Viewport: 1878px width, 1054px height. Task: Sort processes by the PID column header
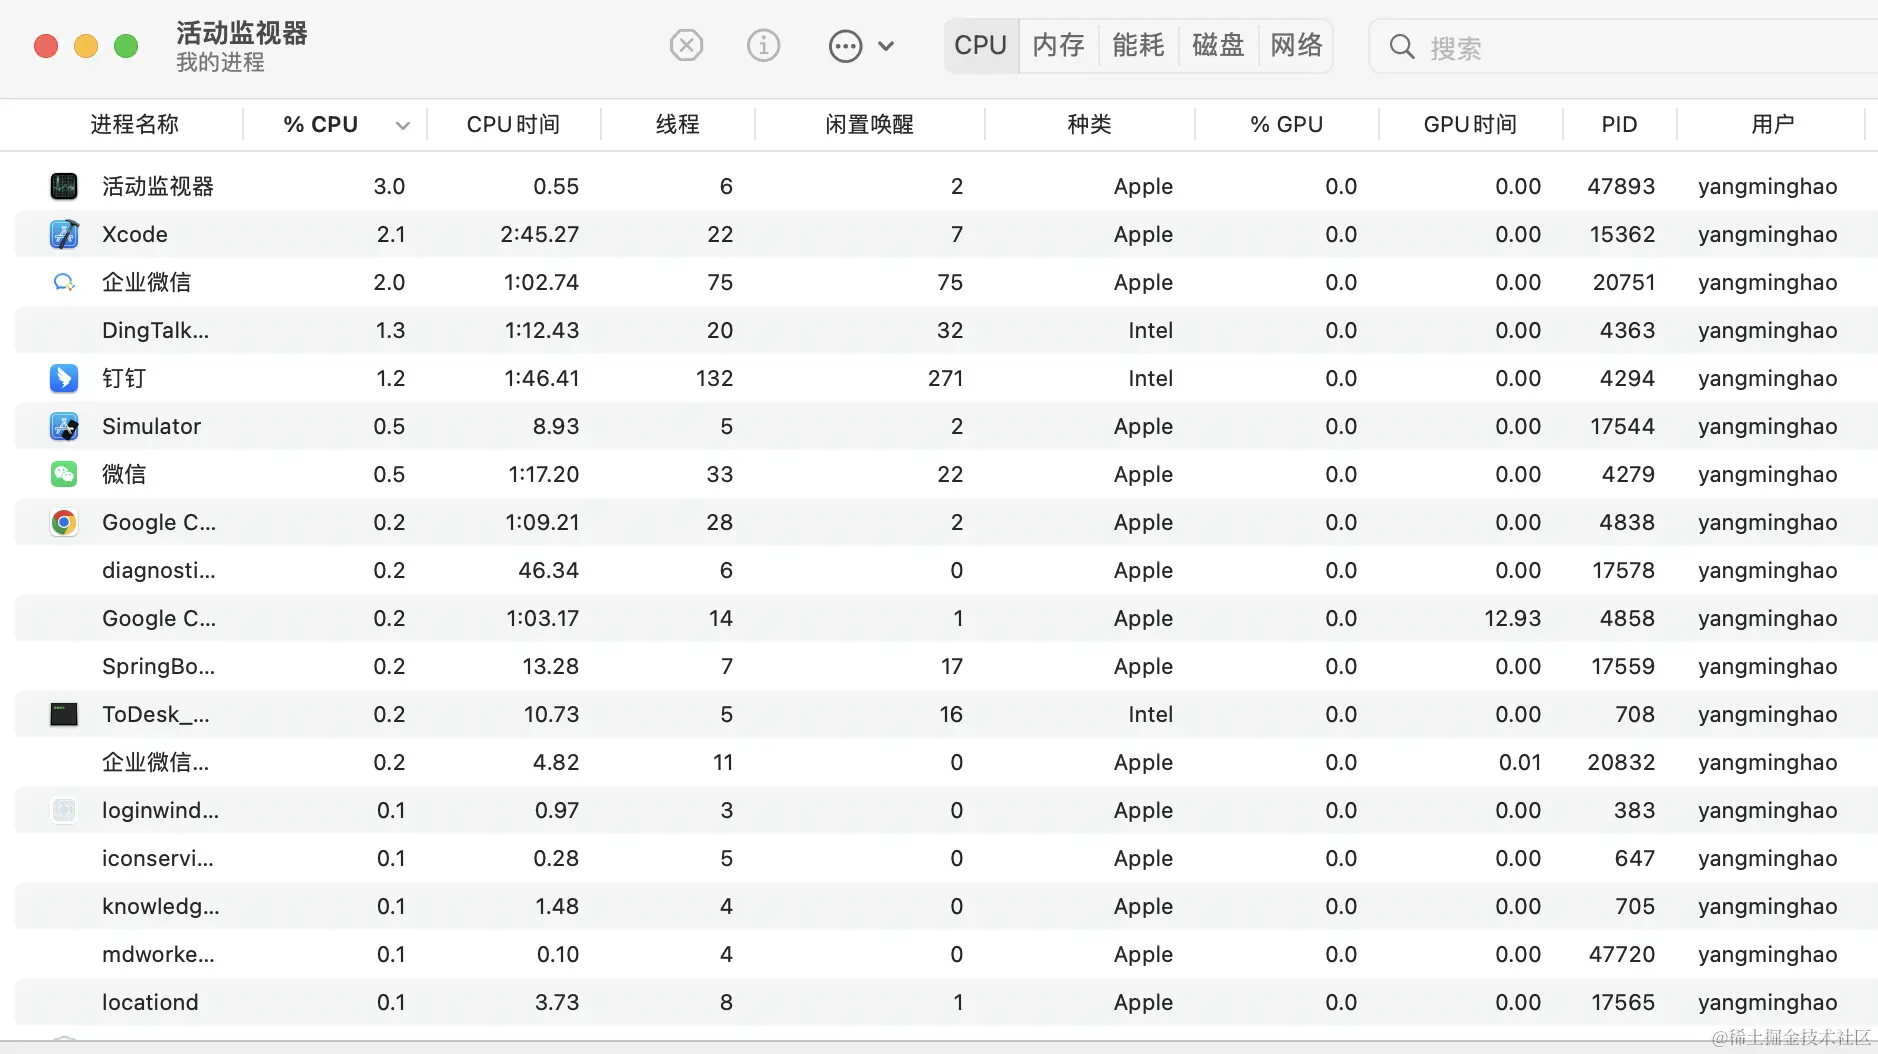(1619, 125)
